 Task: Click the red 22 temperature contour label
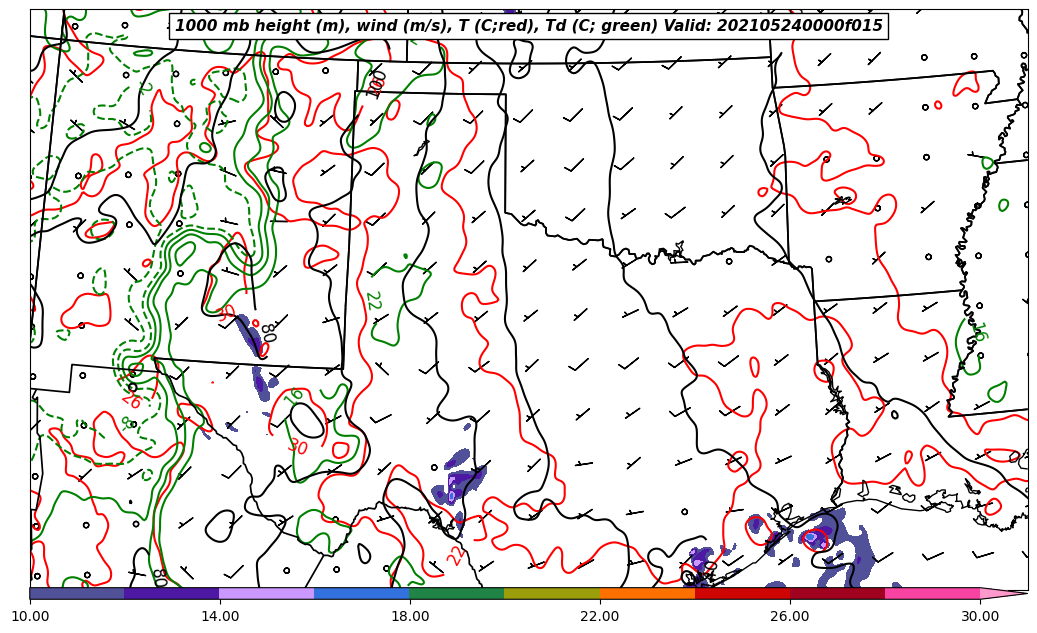(x=456, y=554)
